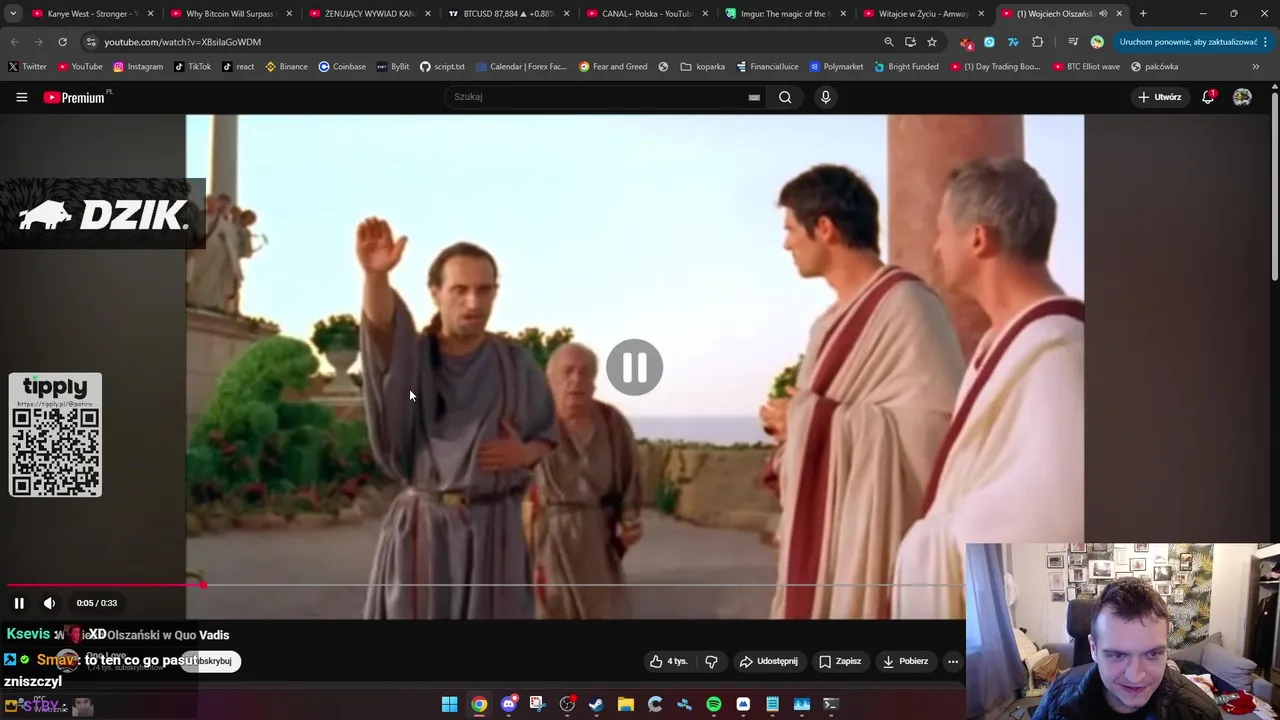Bookmark this page with the star icon
1280x720 pixels.
click(x=932, y=42)
